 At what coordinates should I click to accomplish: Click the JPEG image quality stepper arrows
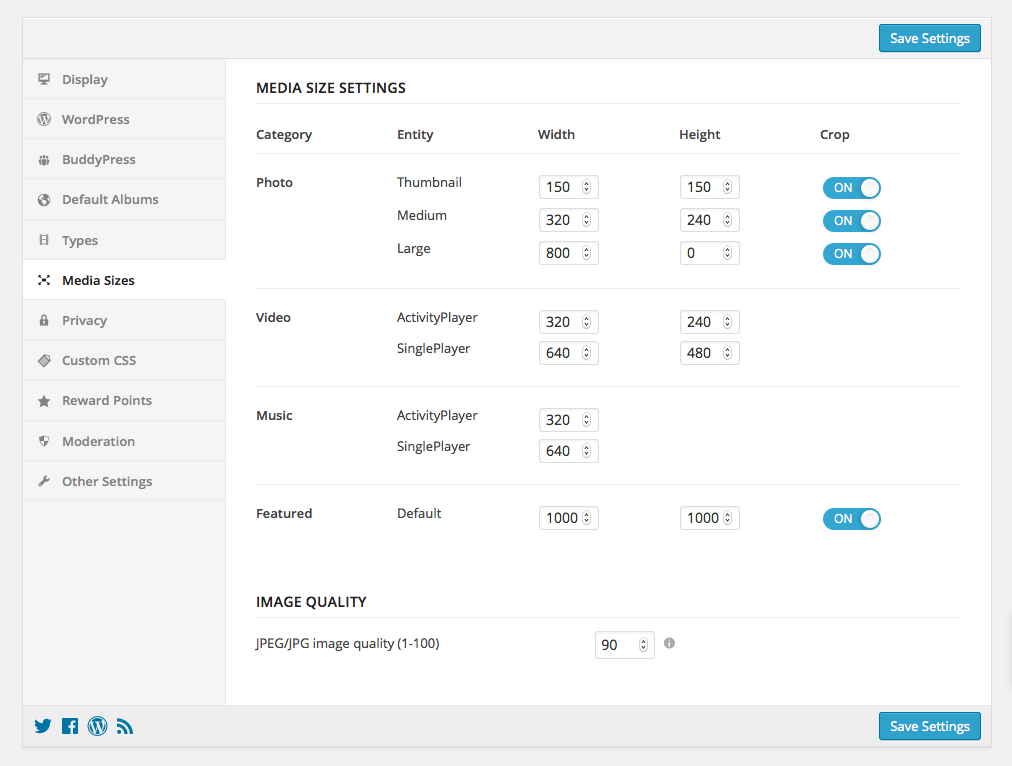coord(643,646)
